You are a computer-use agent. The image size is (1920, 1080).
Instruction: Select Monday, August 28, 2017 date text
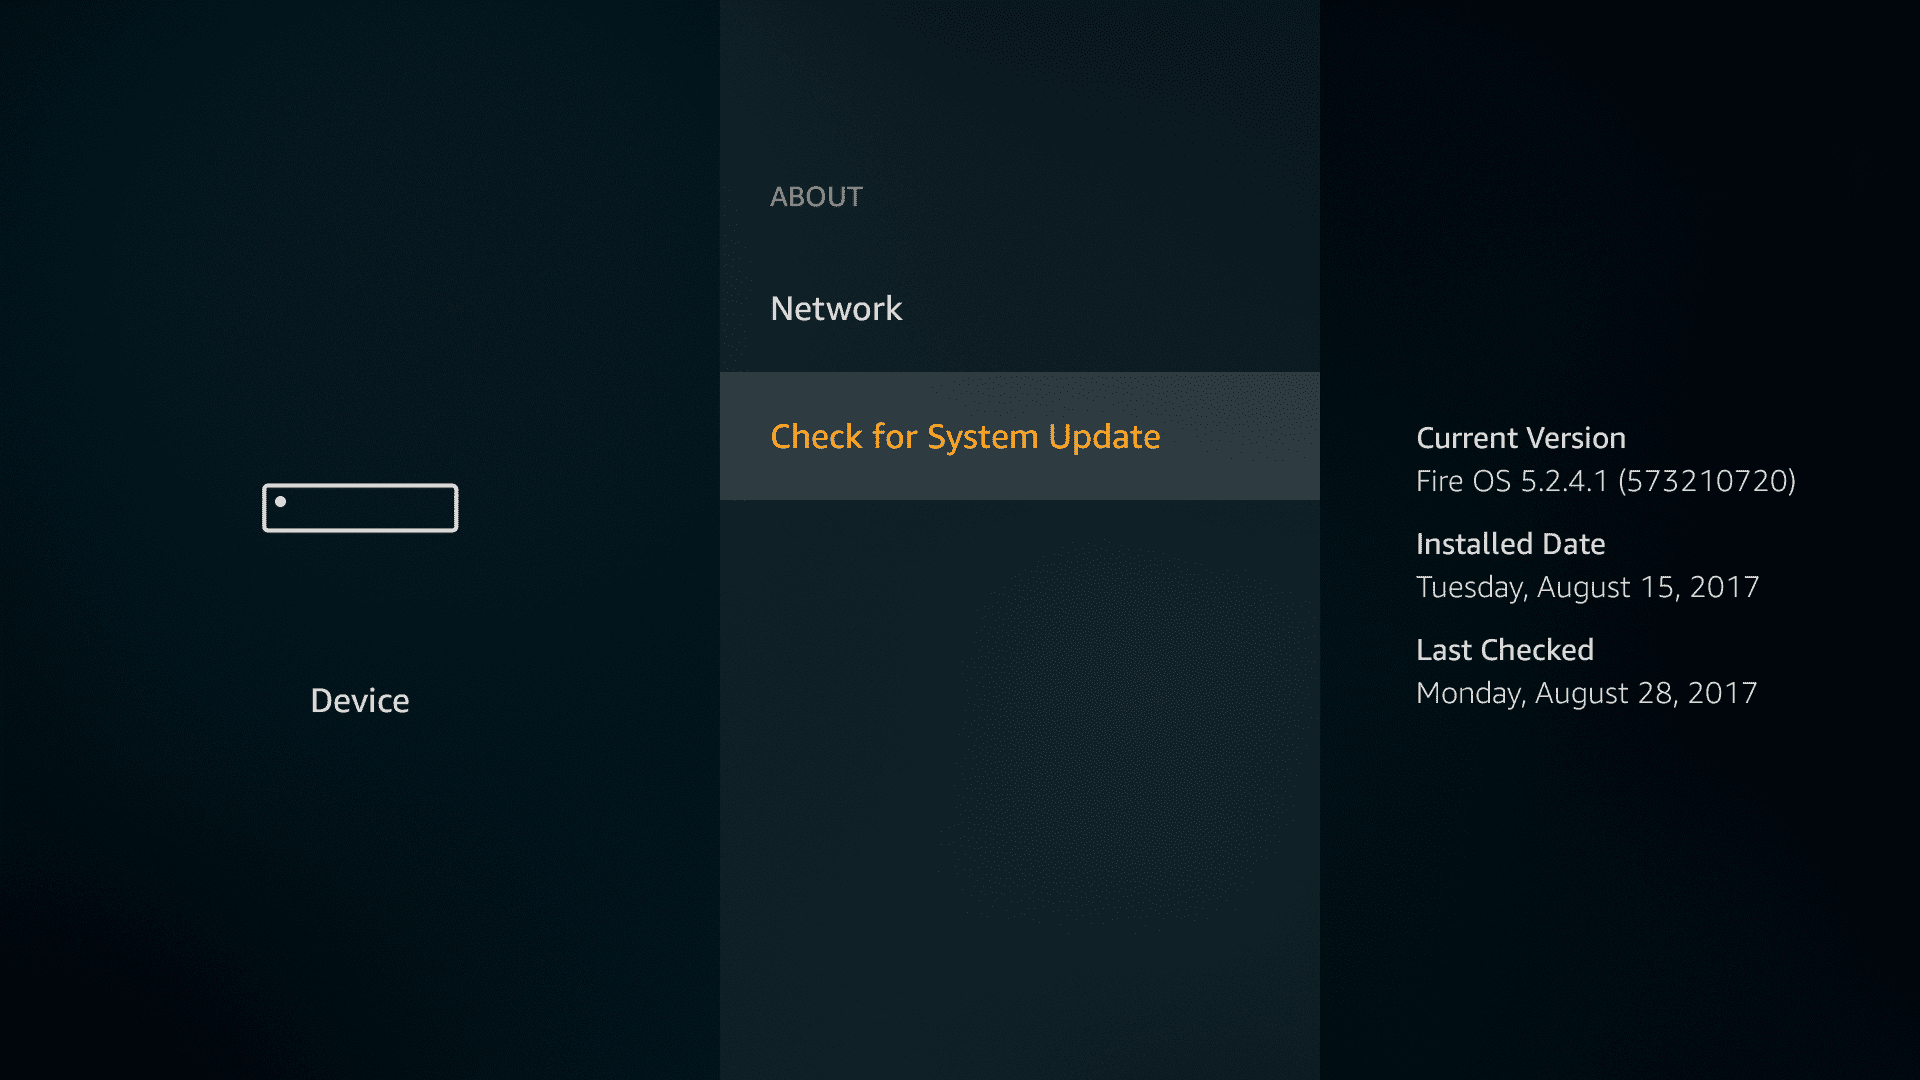tap(1586, 692)
